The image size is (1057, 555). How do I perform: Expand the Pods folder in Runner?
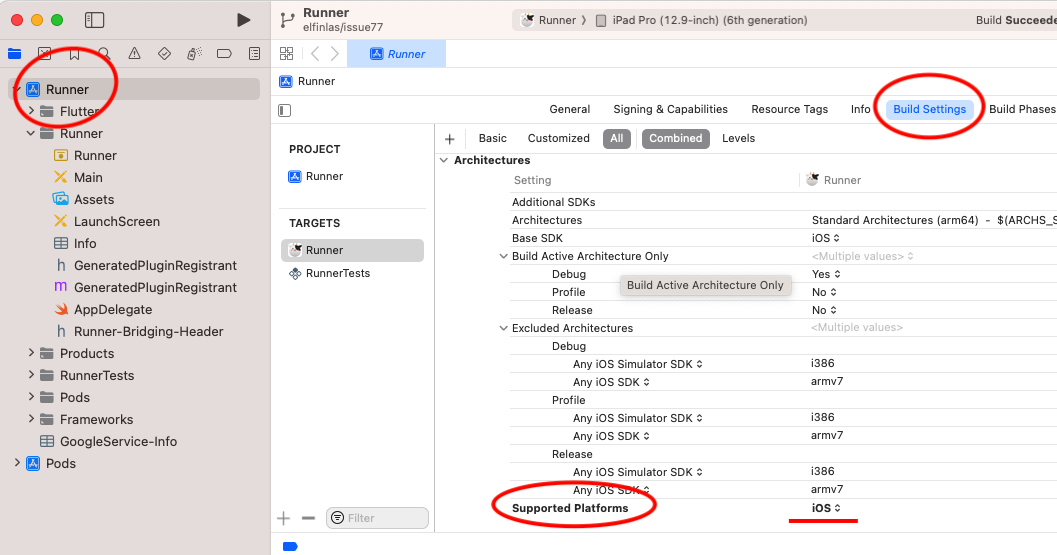click(30, 397)
